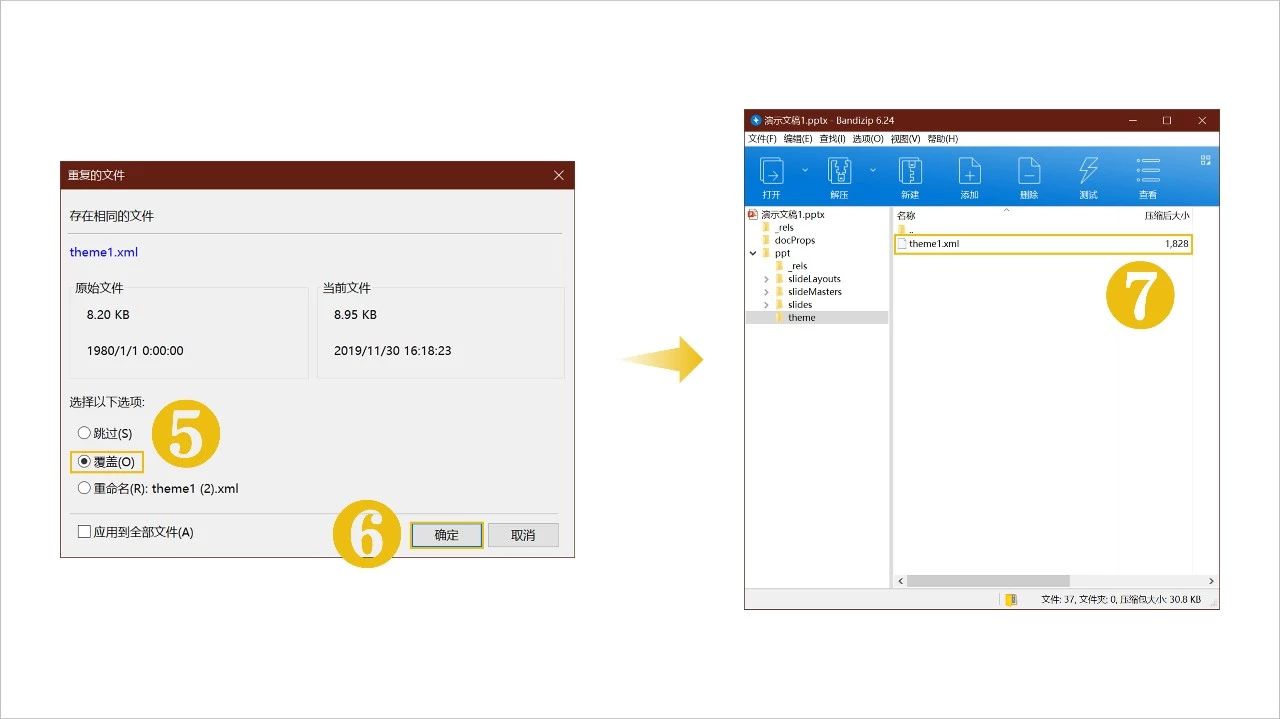1280x719 pixels.
Task: Click the grid layout icon at toolbar corner
Action: [x=1205, y=160]
